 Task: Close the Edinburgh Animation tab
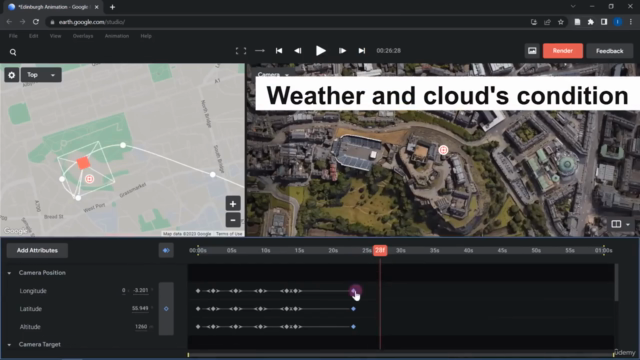tap(97, 7)
